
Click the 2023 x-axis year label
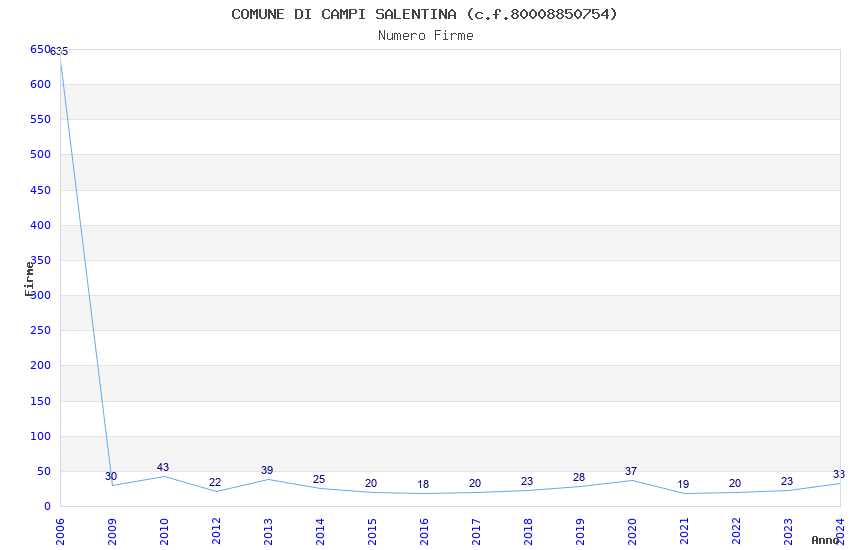(788, 531)
